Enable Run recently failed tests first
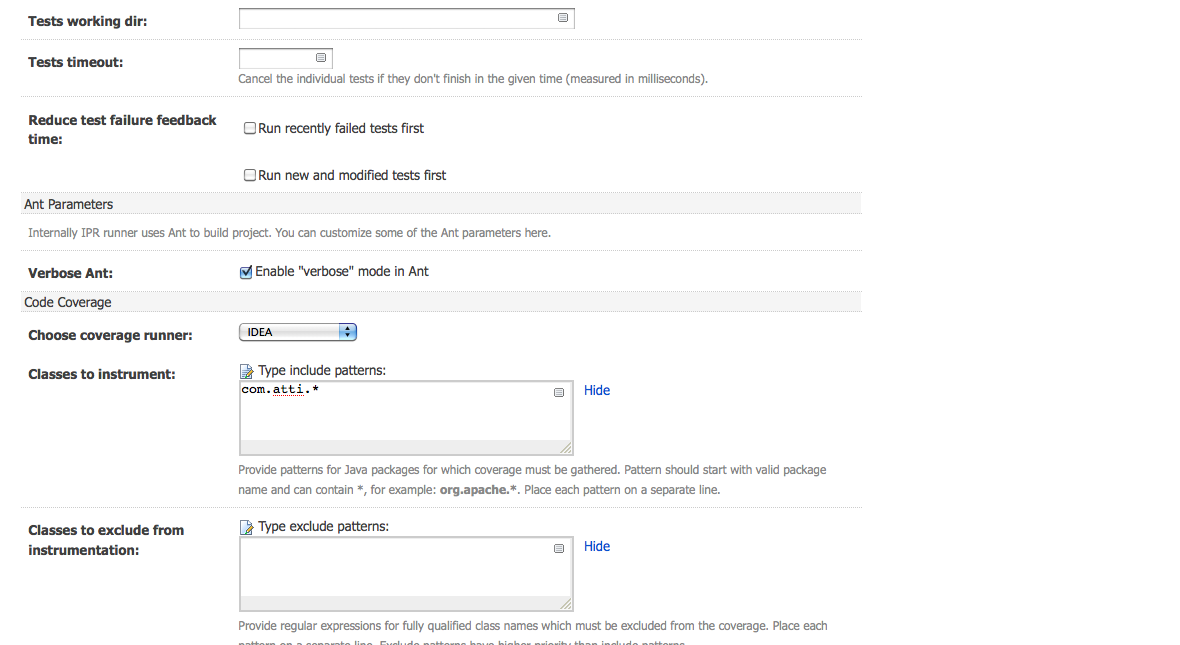 (249, 128)
